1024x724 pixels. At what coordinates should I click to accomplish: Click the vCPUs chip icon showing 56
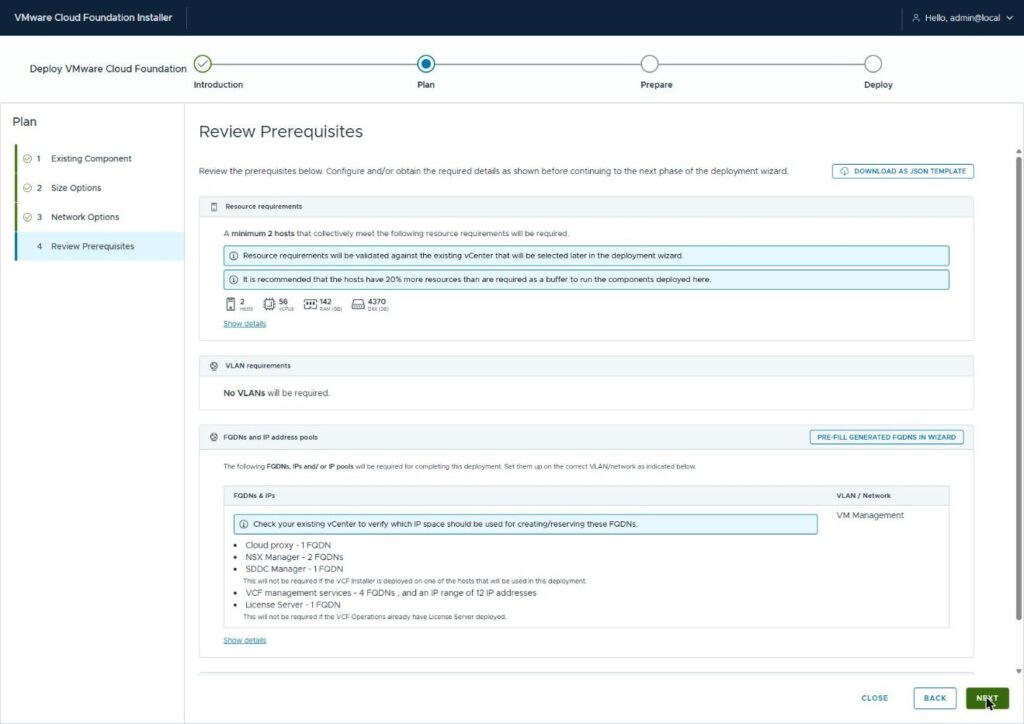269,304
